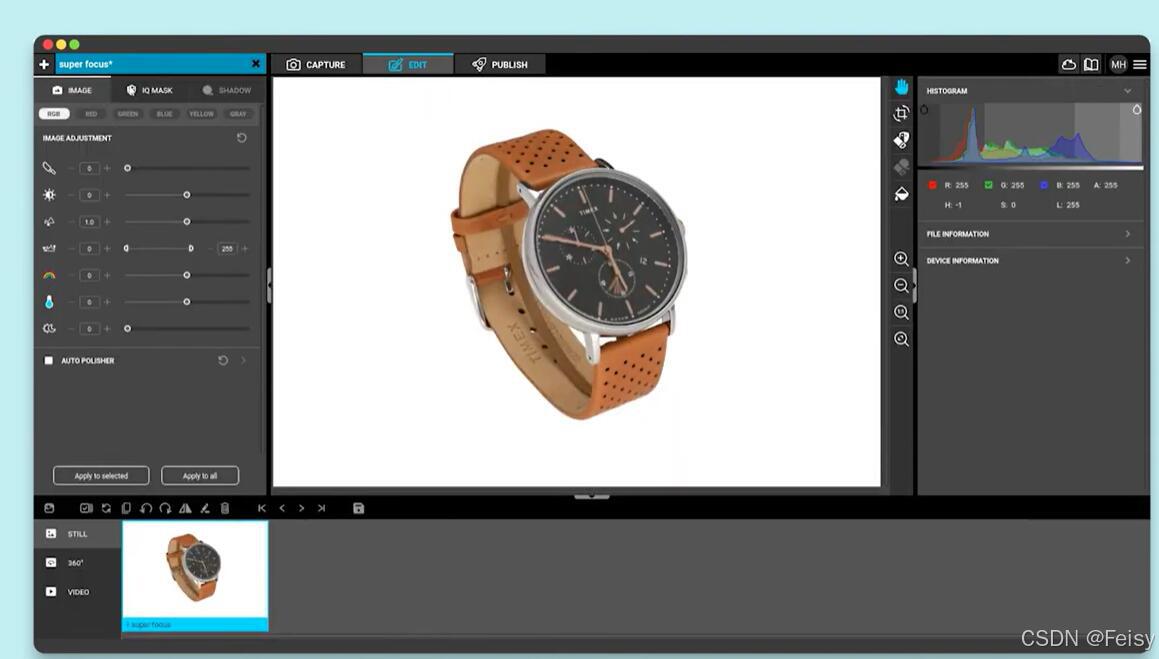Click the zoom out magnifier
The image size is (1159, 659).
click(x=901, y=285)
